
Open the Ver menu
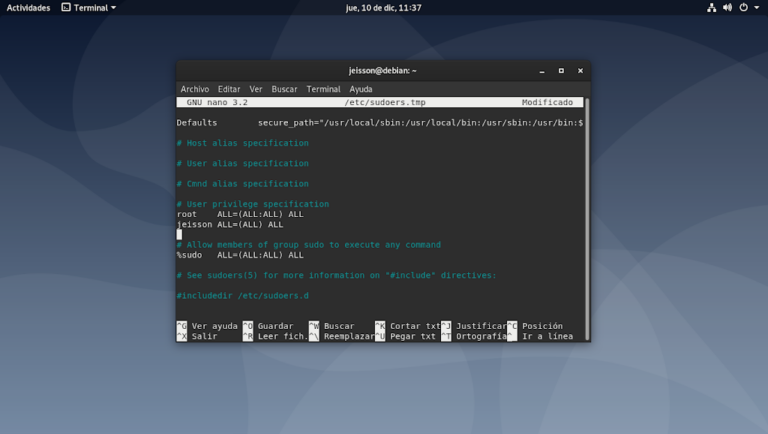point(256,89)
